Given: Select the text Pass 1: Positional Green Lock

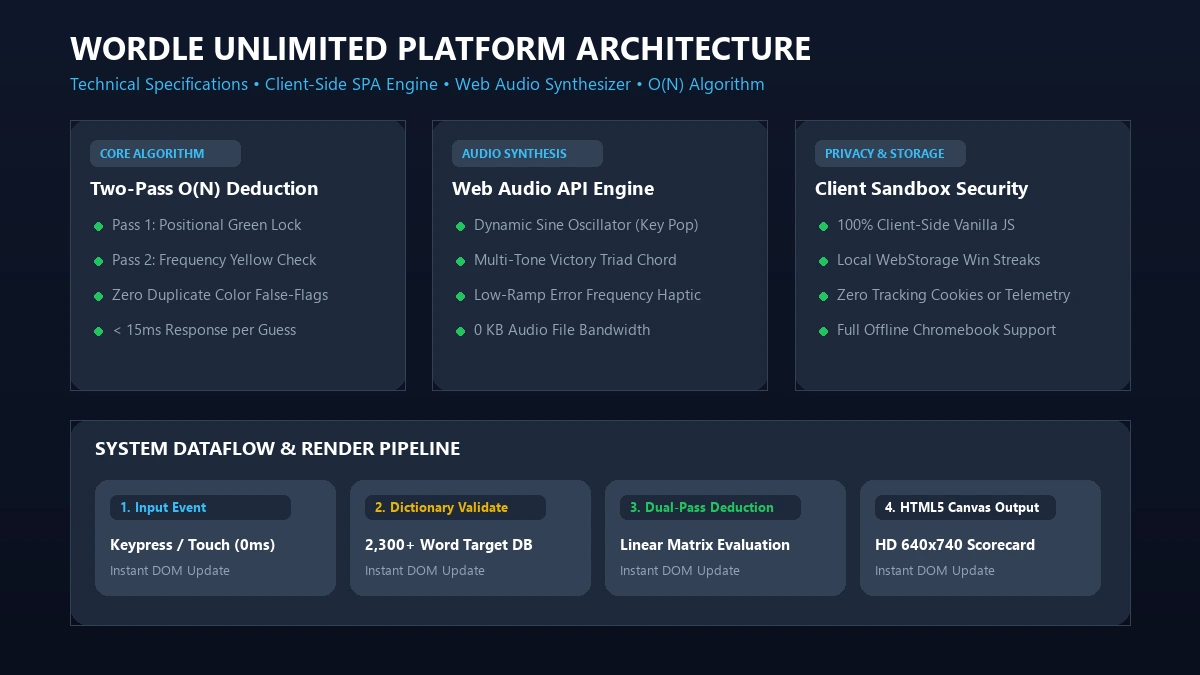Looking at the screenshot, I should click(206, 225).
